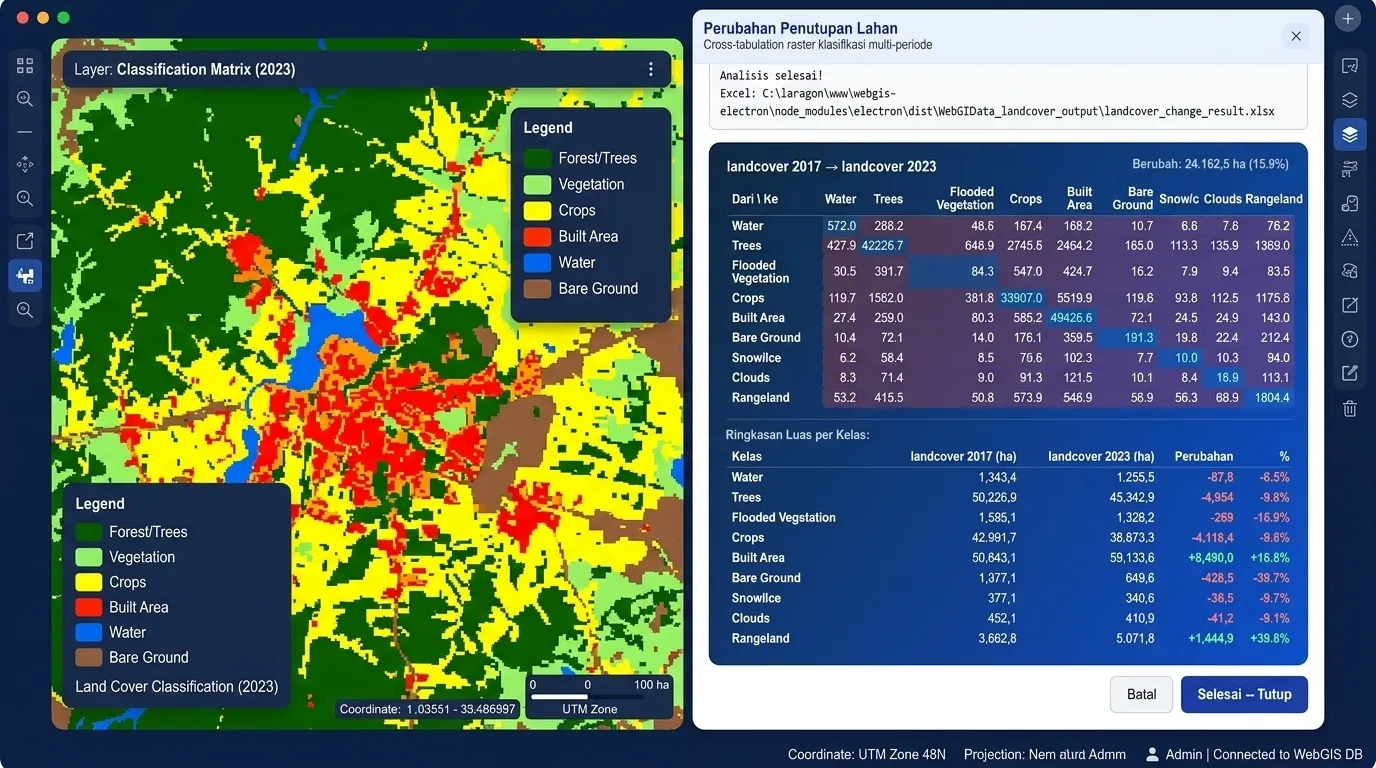Viewport: 1376px width, 768px height.
Task: Click the 'Ringkasan Luas per Kelas:' heading
Action: point(797,435)
